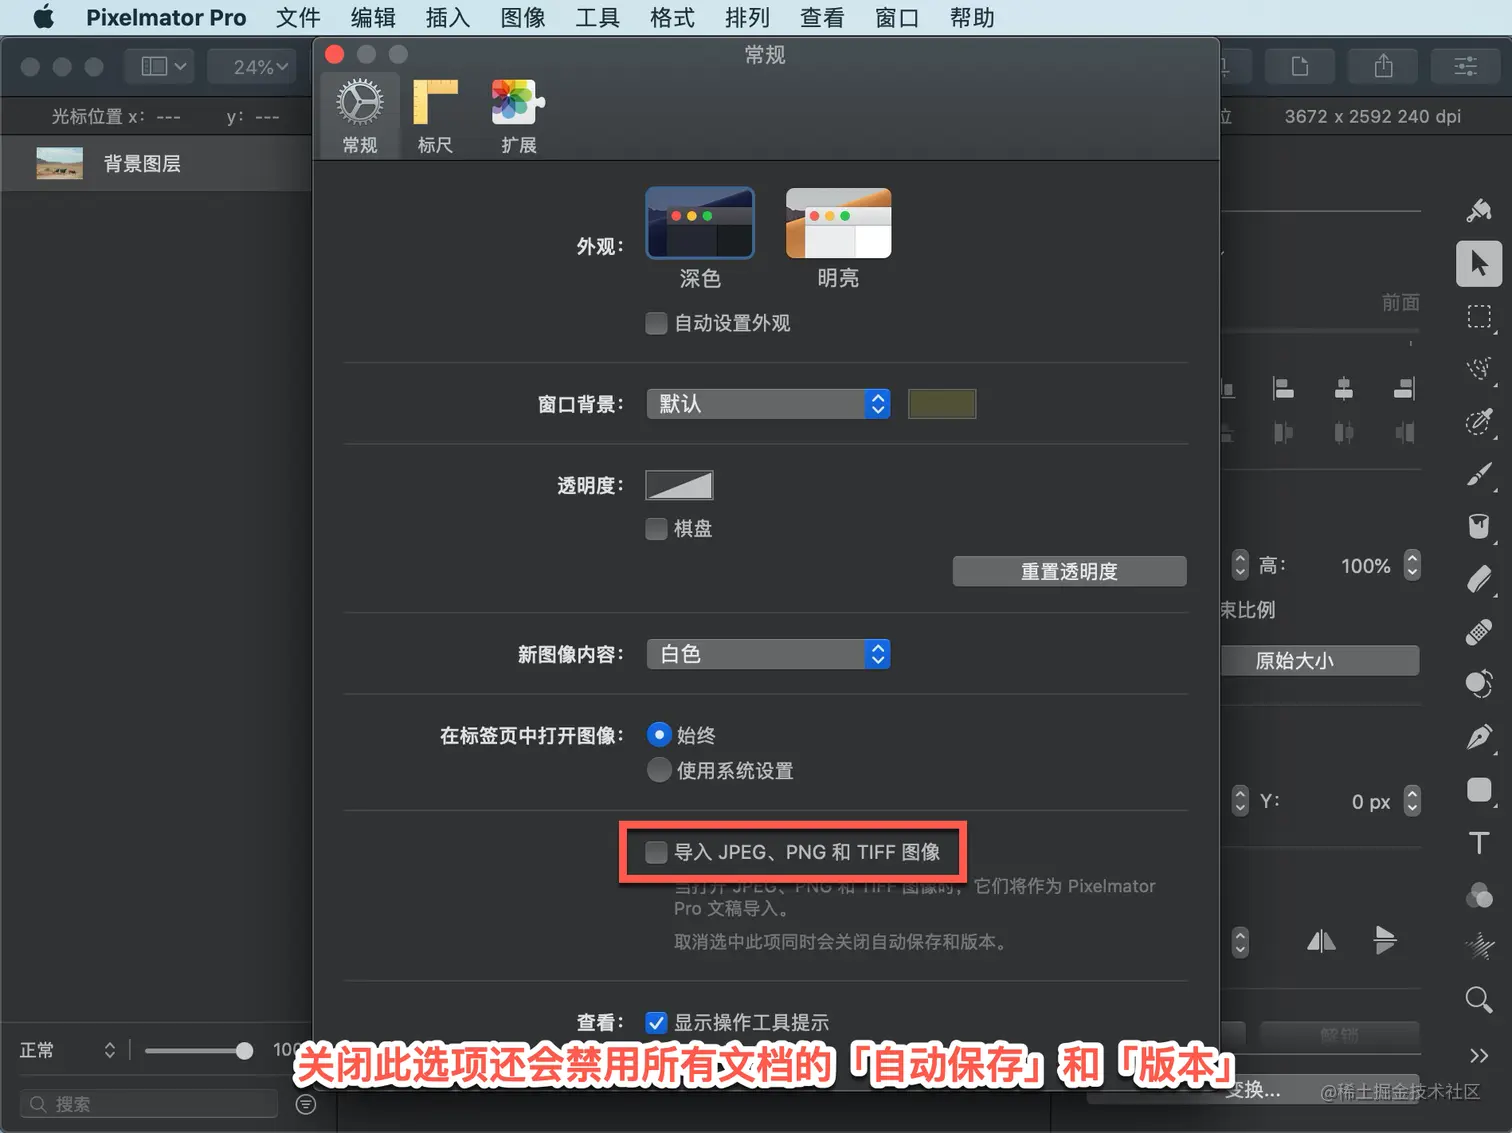Open the Image menu
This screenshot has height=1133, width=1512.
(x=522, y=18)
